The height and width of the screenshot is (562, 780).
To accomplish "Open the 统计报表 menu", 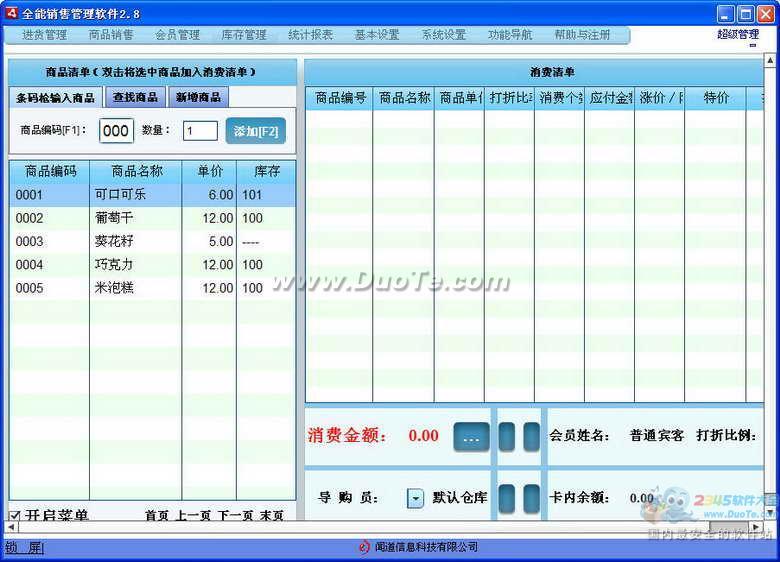I will pyautogui.click(x=310, y=35).
